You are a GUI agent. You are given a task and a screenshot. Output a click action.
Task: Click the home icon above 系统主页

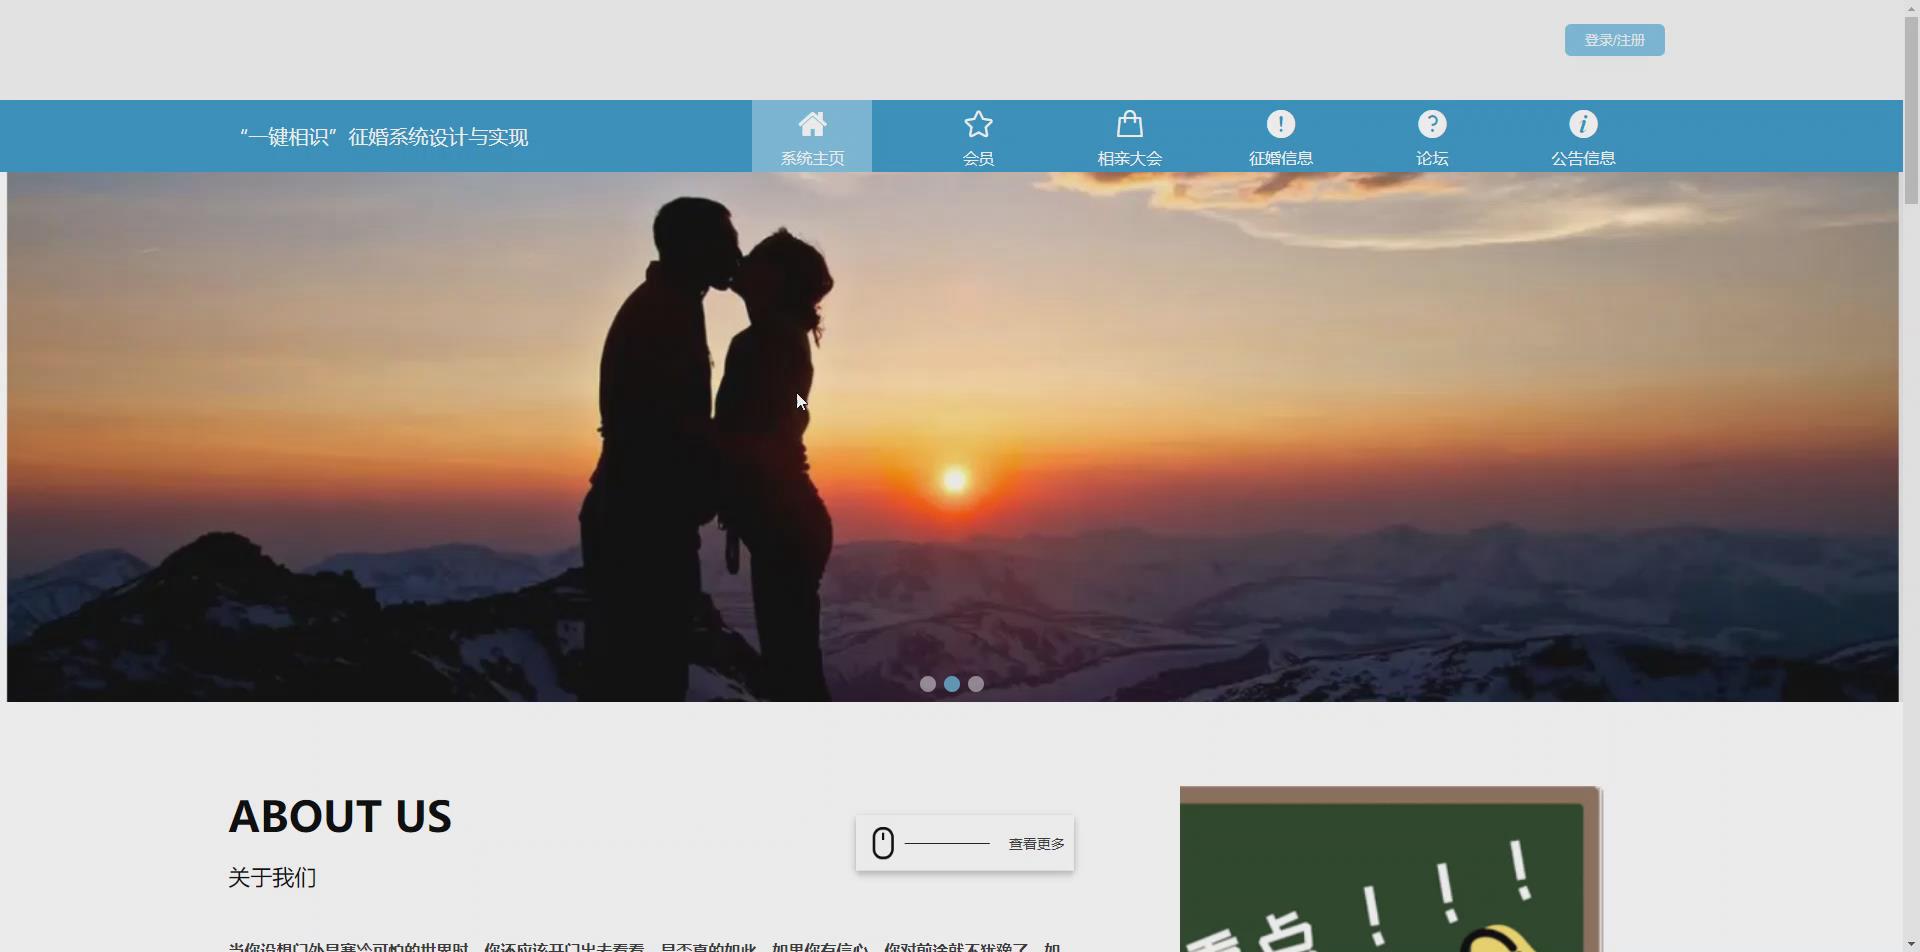pyautogui.click(x=812, y=124)
